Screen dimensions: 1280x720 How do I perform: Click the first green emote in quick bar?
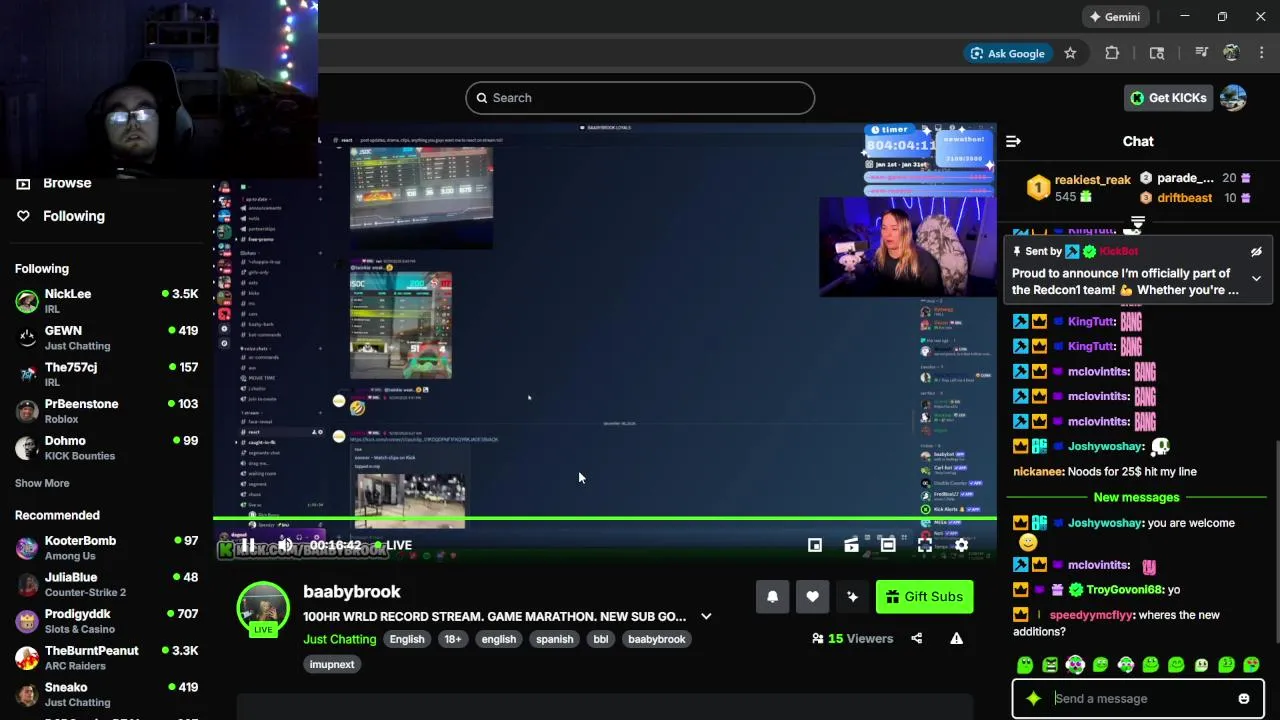point(1025,665)
